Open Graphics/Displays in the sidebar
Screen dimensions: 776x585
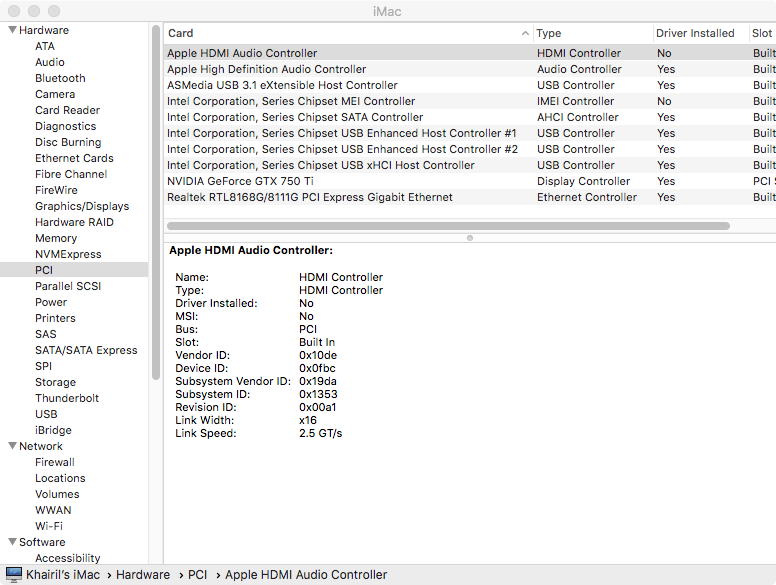tap(82, 206)
